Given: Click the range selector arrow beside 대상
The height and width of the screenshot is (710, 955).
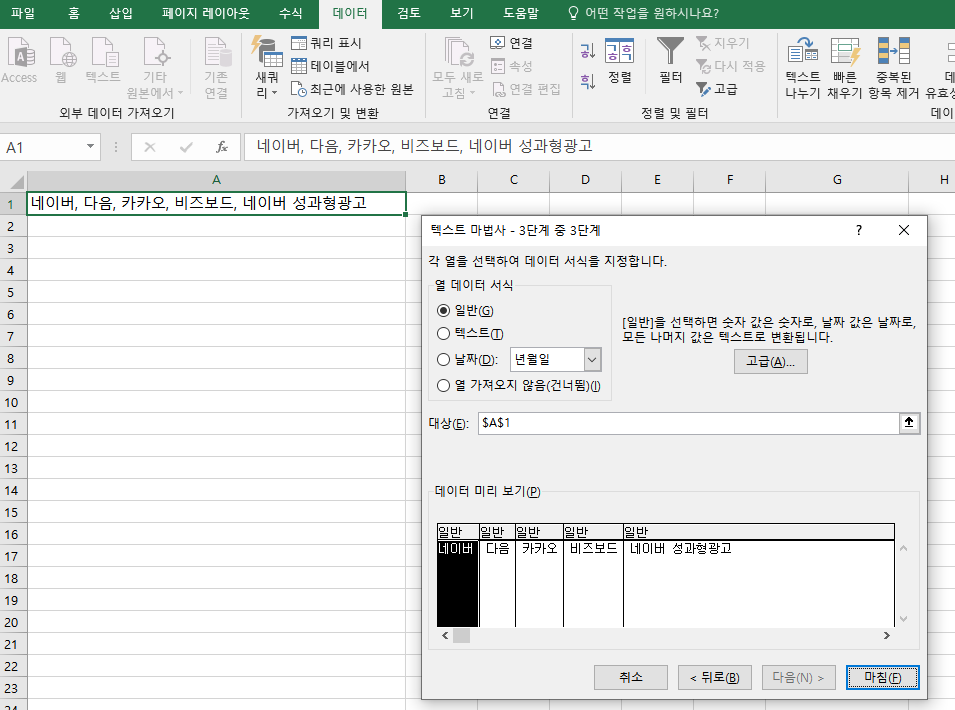Looking at the screenshot, I should 909,422.
